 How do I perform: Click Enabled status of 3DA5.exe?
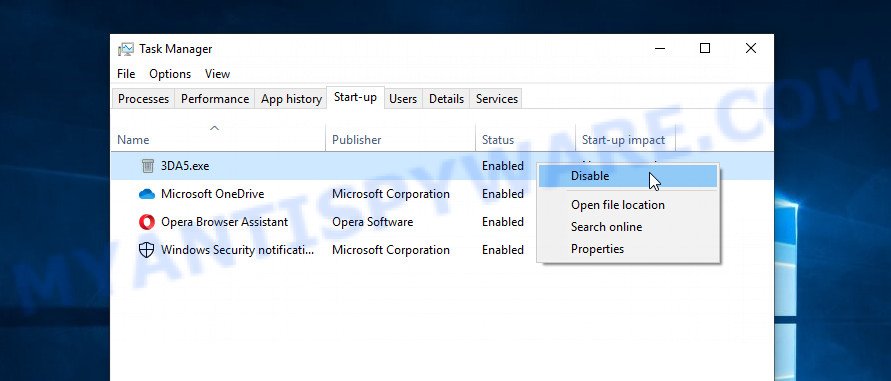503,166
